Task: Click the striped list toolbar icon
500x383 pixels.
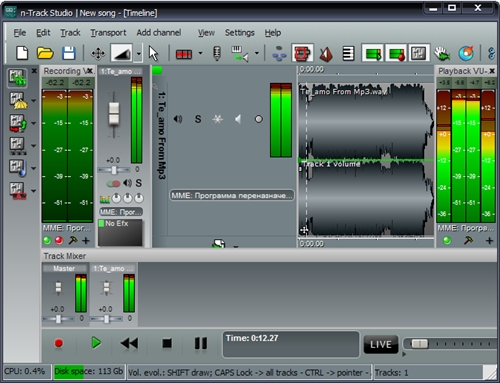Action: pyautogui.click(x=348, y=53)
